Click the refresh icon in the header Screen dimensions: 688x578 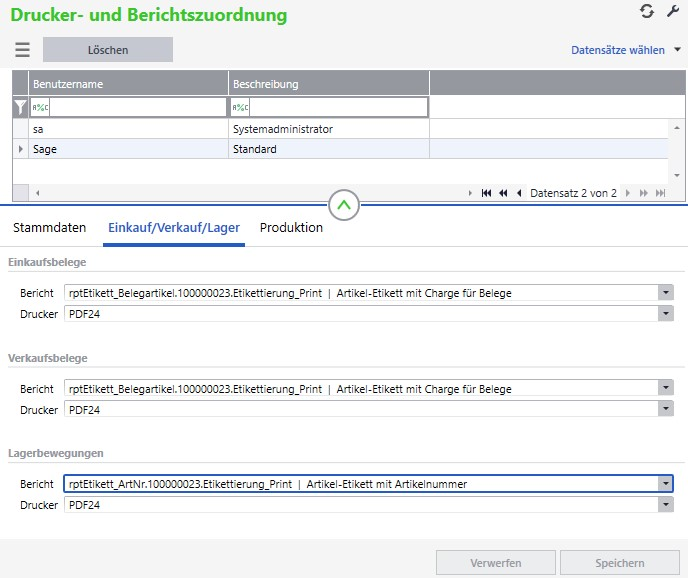coord(647,11)
